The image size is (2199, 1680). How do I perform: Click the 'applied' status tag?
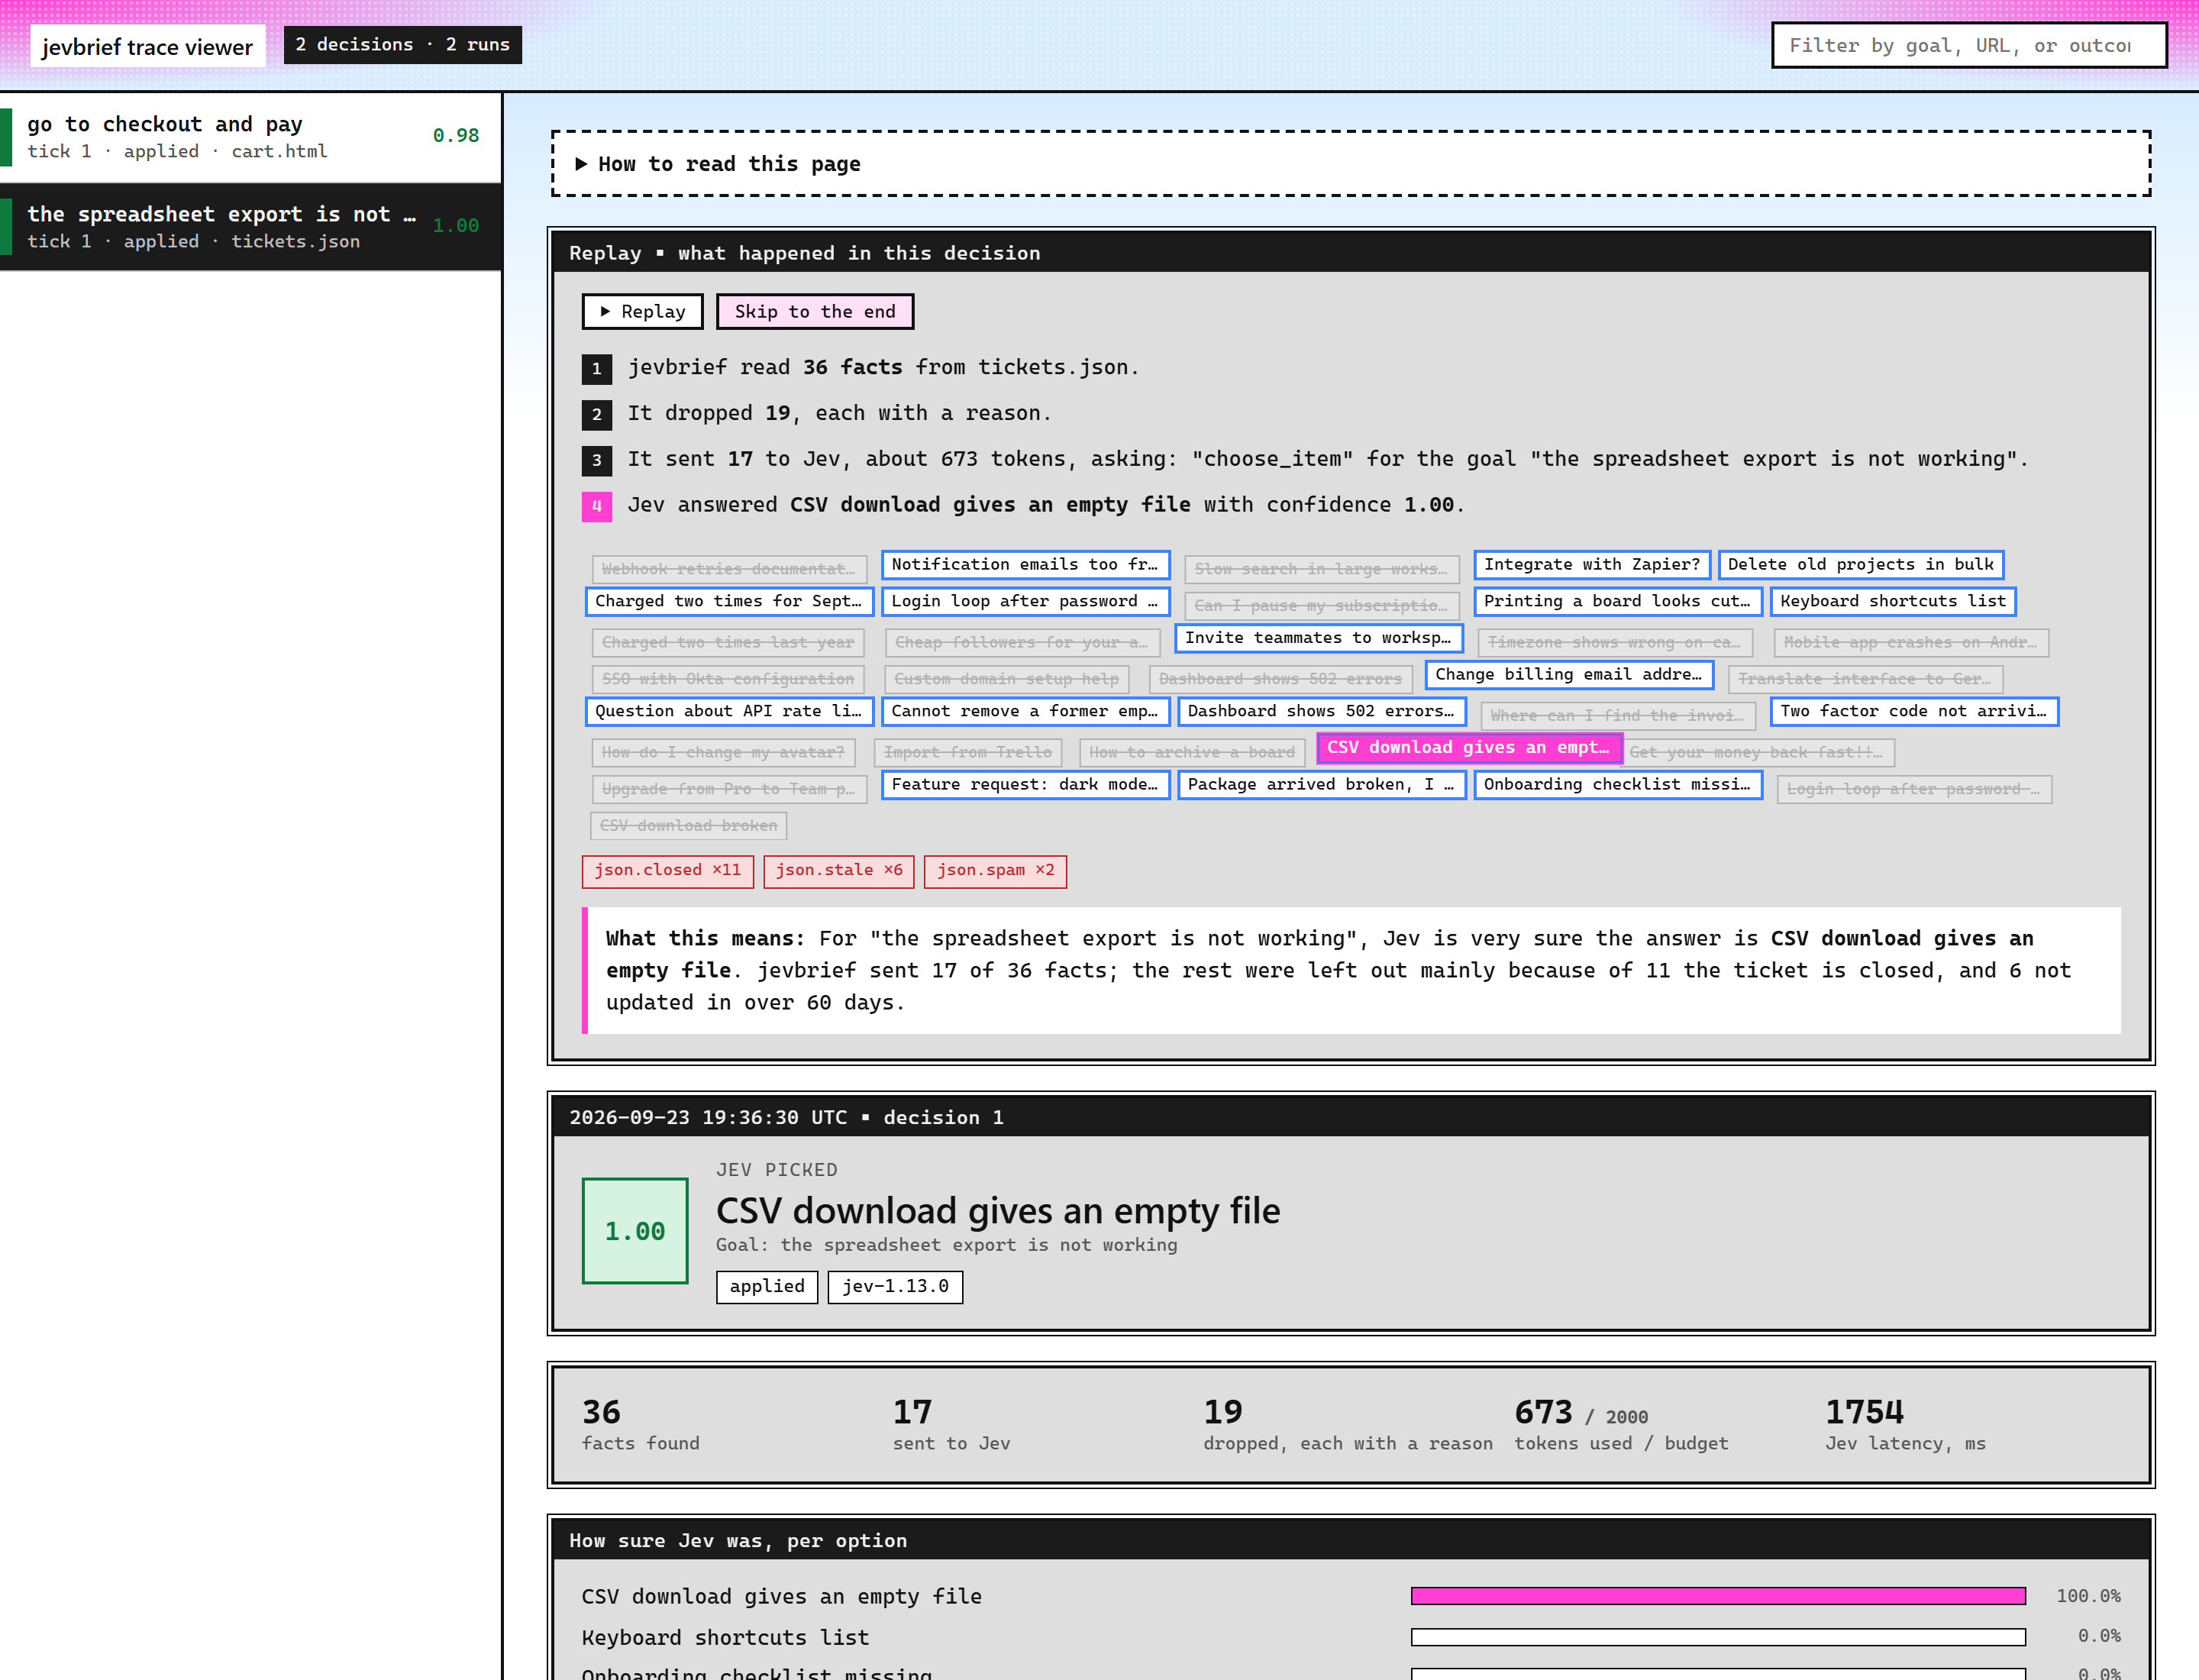[766, 1287]
